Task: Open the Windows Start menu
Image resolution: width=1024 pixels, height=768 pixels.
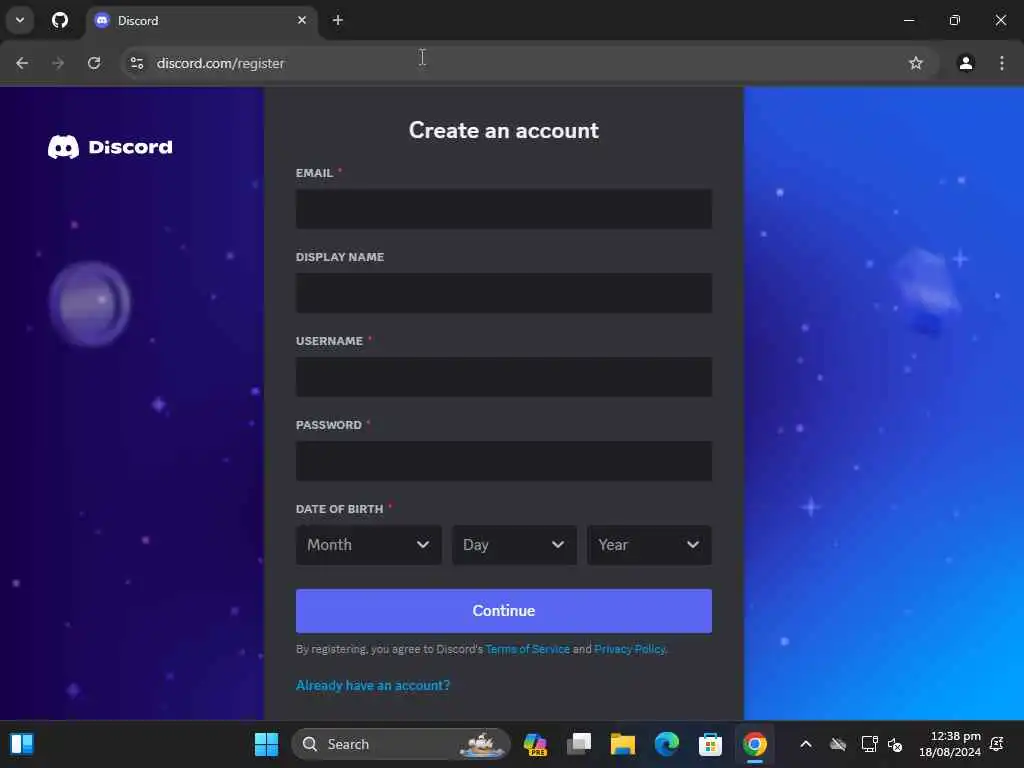Action: point(266,744)
